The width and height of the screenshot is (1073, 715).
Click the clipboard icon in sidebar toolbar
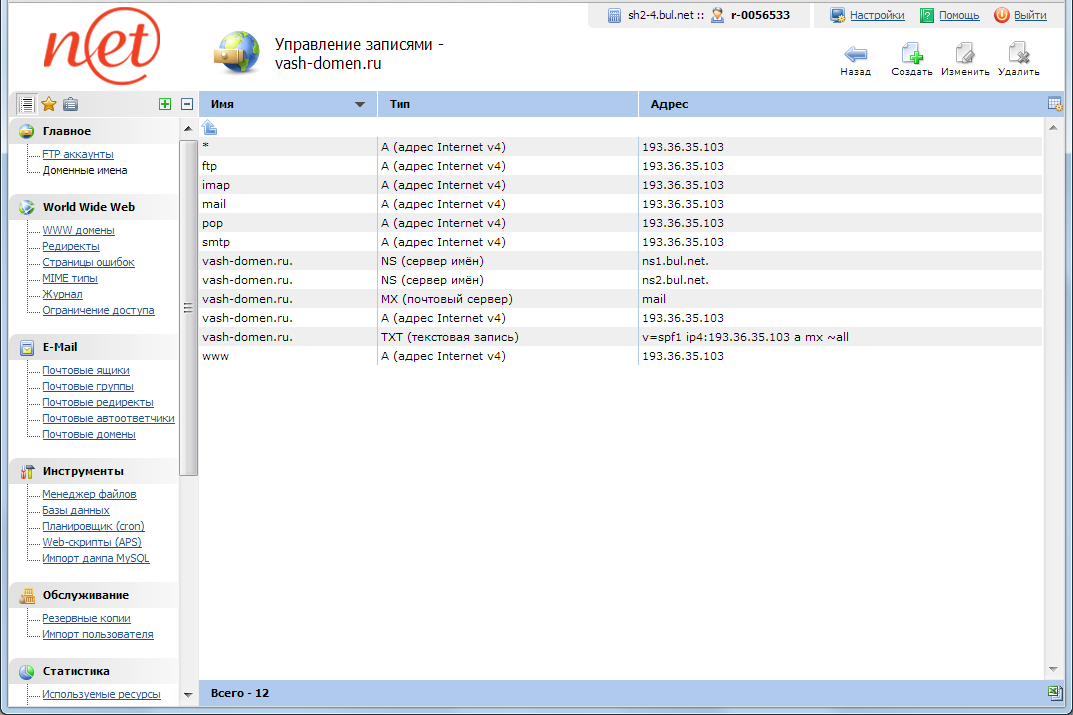70,104
